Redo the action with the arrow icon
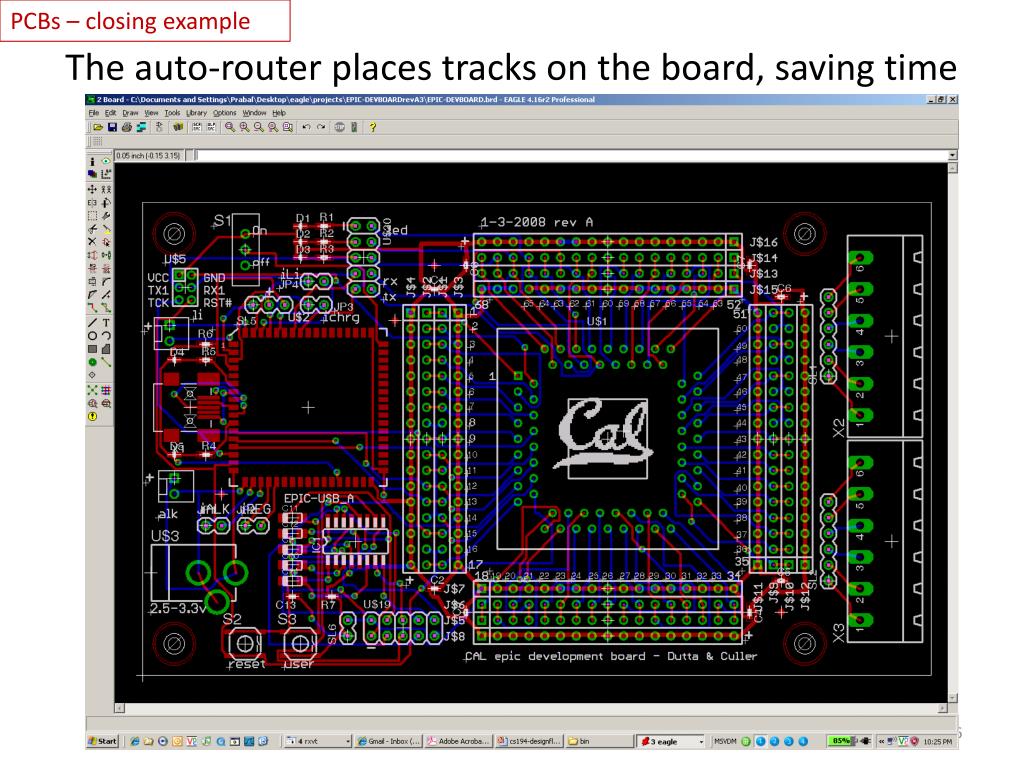Image resolution: width=1024 pixels, height=768 pixels. pos(321,127)
